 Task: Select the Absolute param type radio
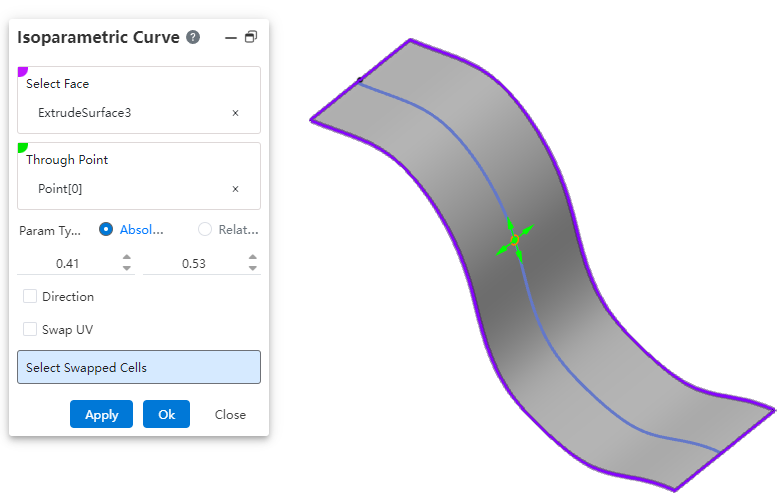click(x=106, y=229)
